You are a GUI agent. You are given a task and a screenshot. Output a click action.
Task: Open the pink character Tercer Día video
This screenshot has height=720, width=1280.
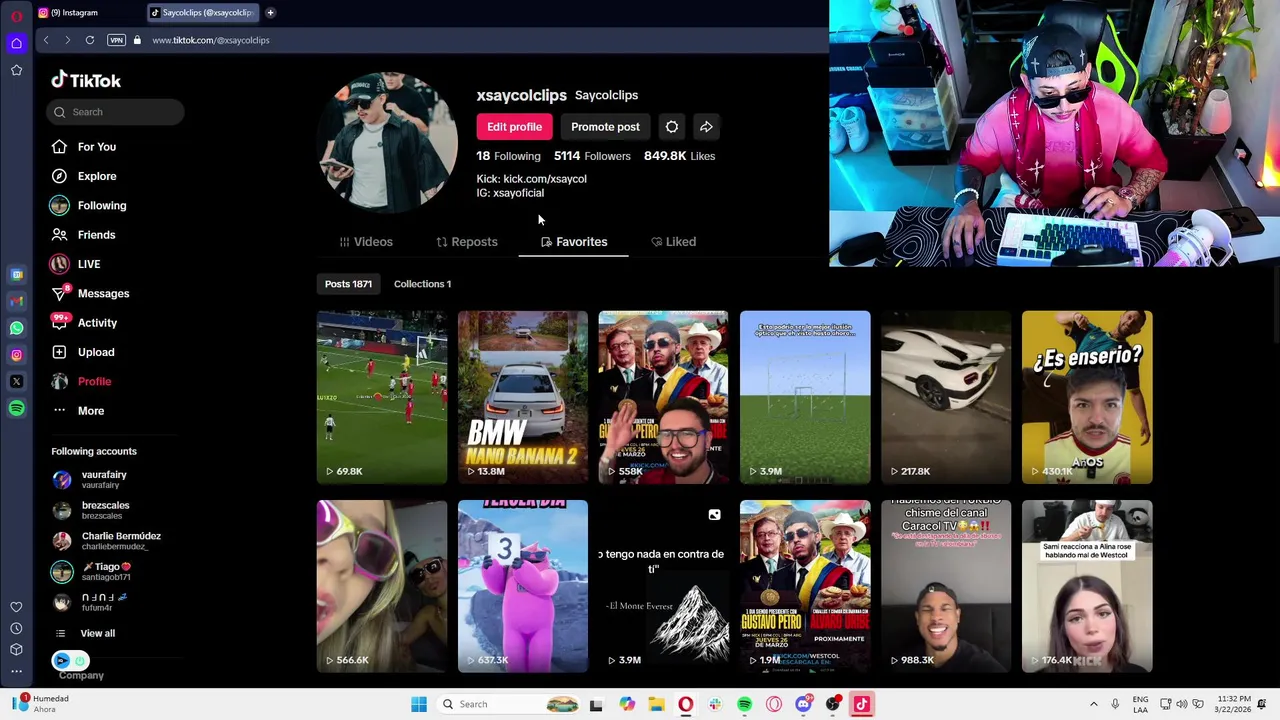(523, 586)
